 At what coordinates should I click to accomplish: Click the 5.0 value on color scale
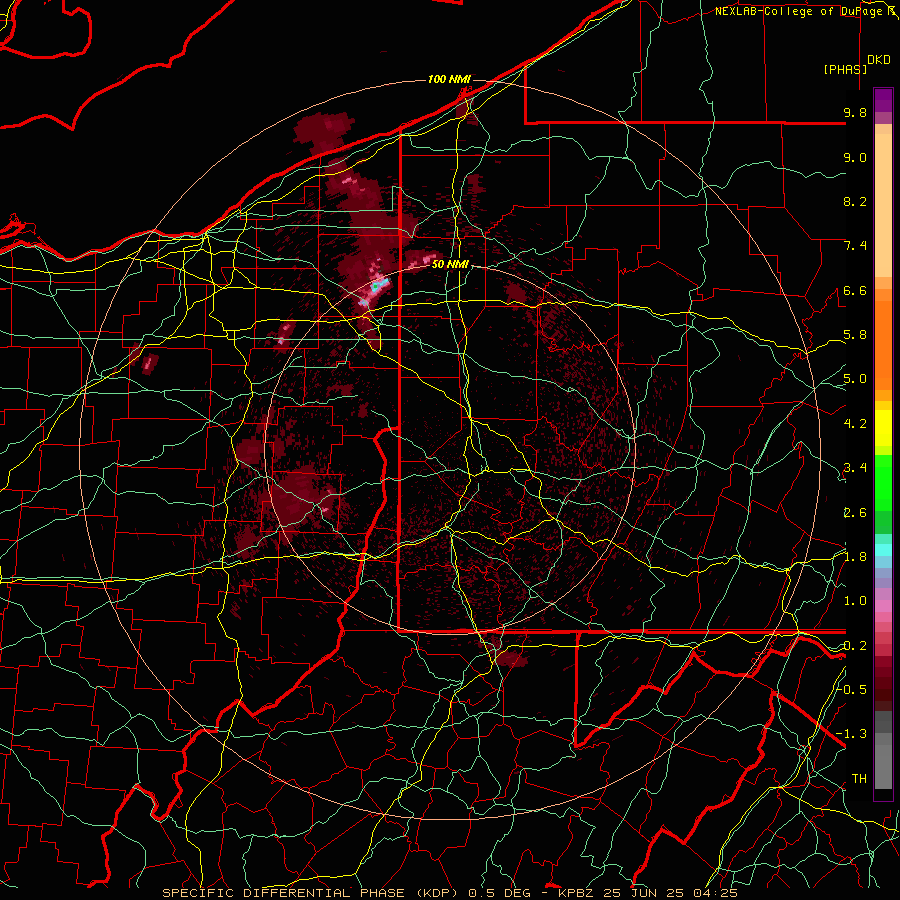tap(855, 379)
